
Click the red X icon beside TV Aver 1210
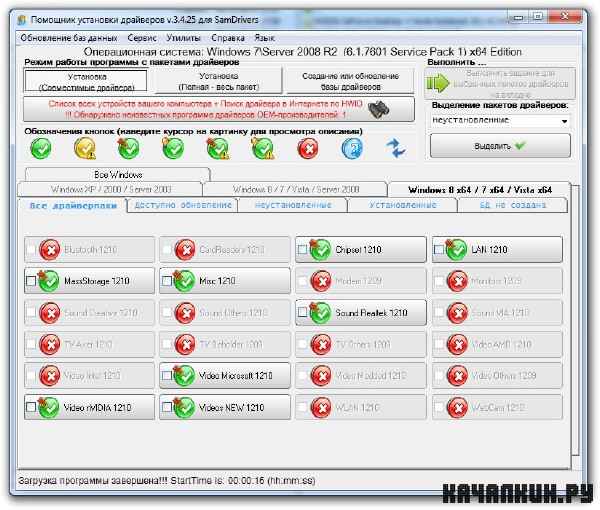click(x=50, y=344)
